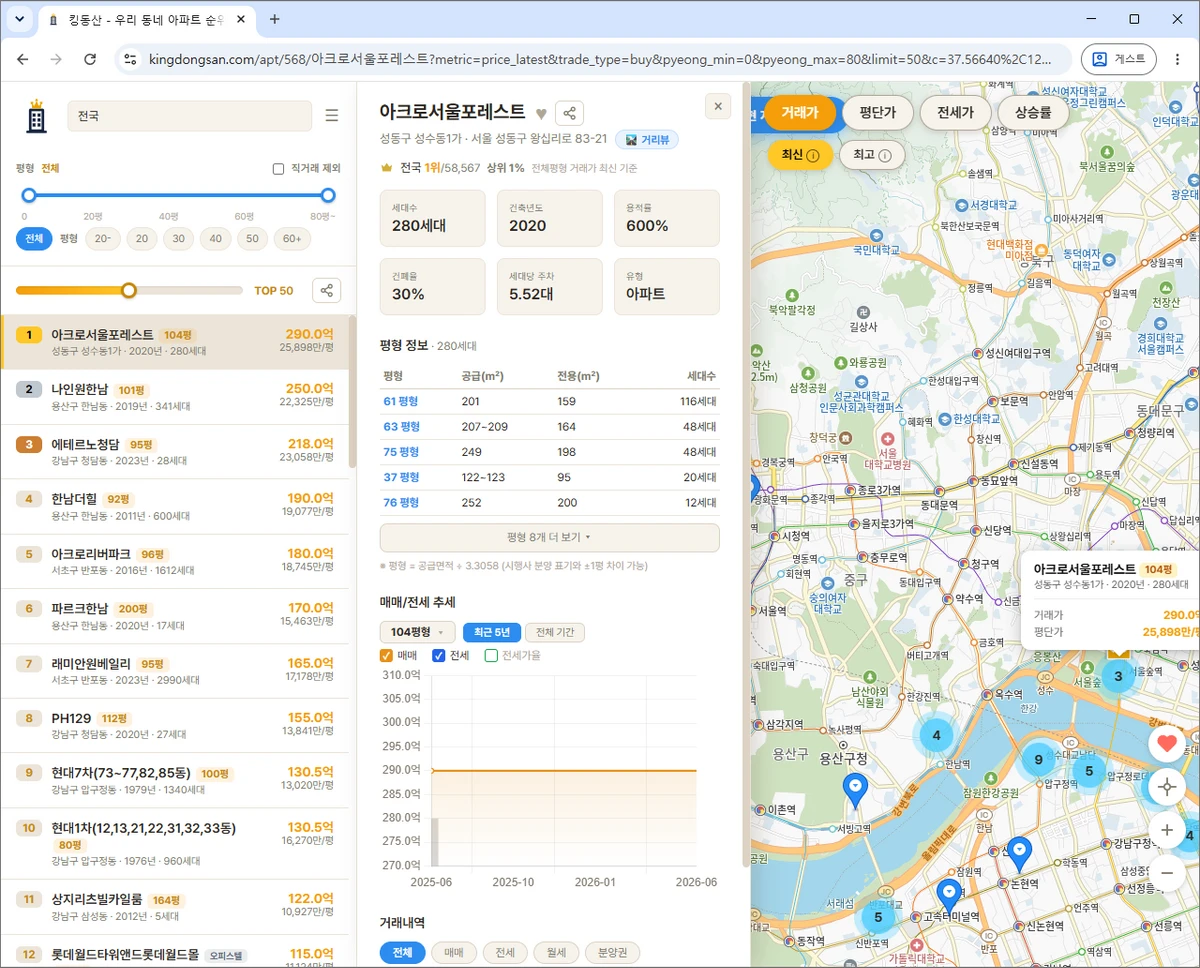Image resolution: width=1200 pixels, height=968 pixels.
Task: Click the info icon on 최신 button
Action: click(813, 156)
